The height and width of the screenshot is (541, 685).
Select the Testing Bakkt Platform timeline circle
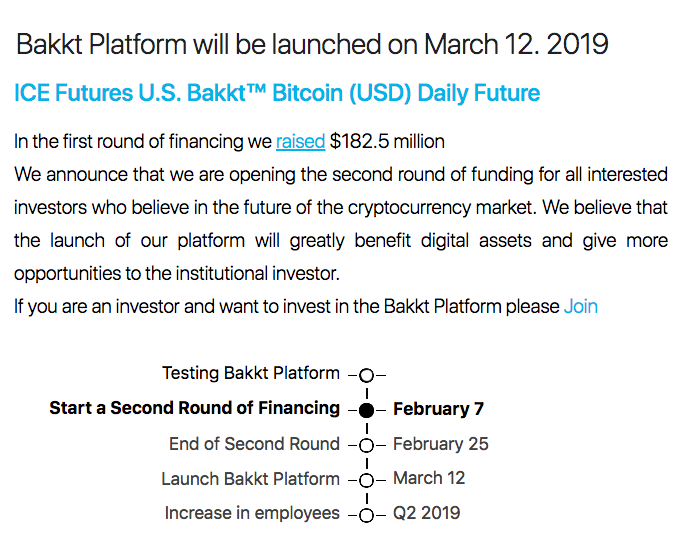coord(367,375)
